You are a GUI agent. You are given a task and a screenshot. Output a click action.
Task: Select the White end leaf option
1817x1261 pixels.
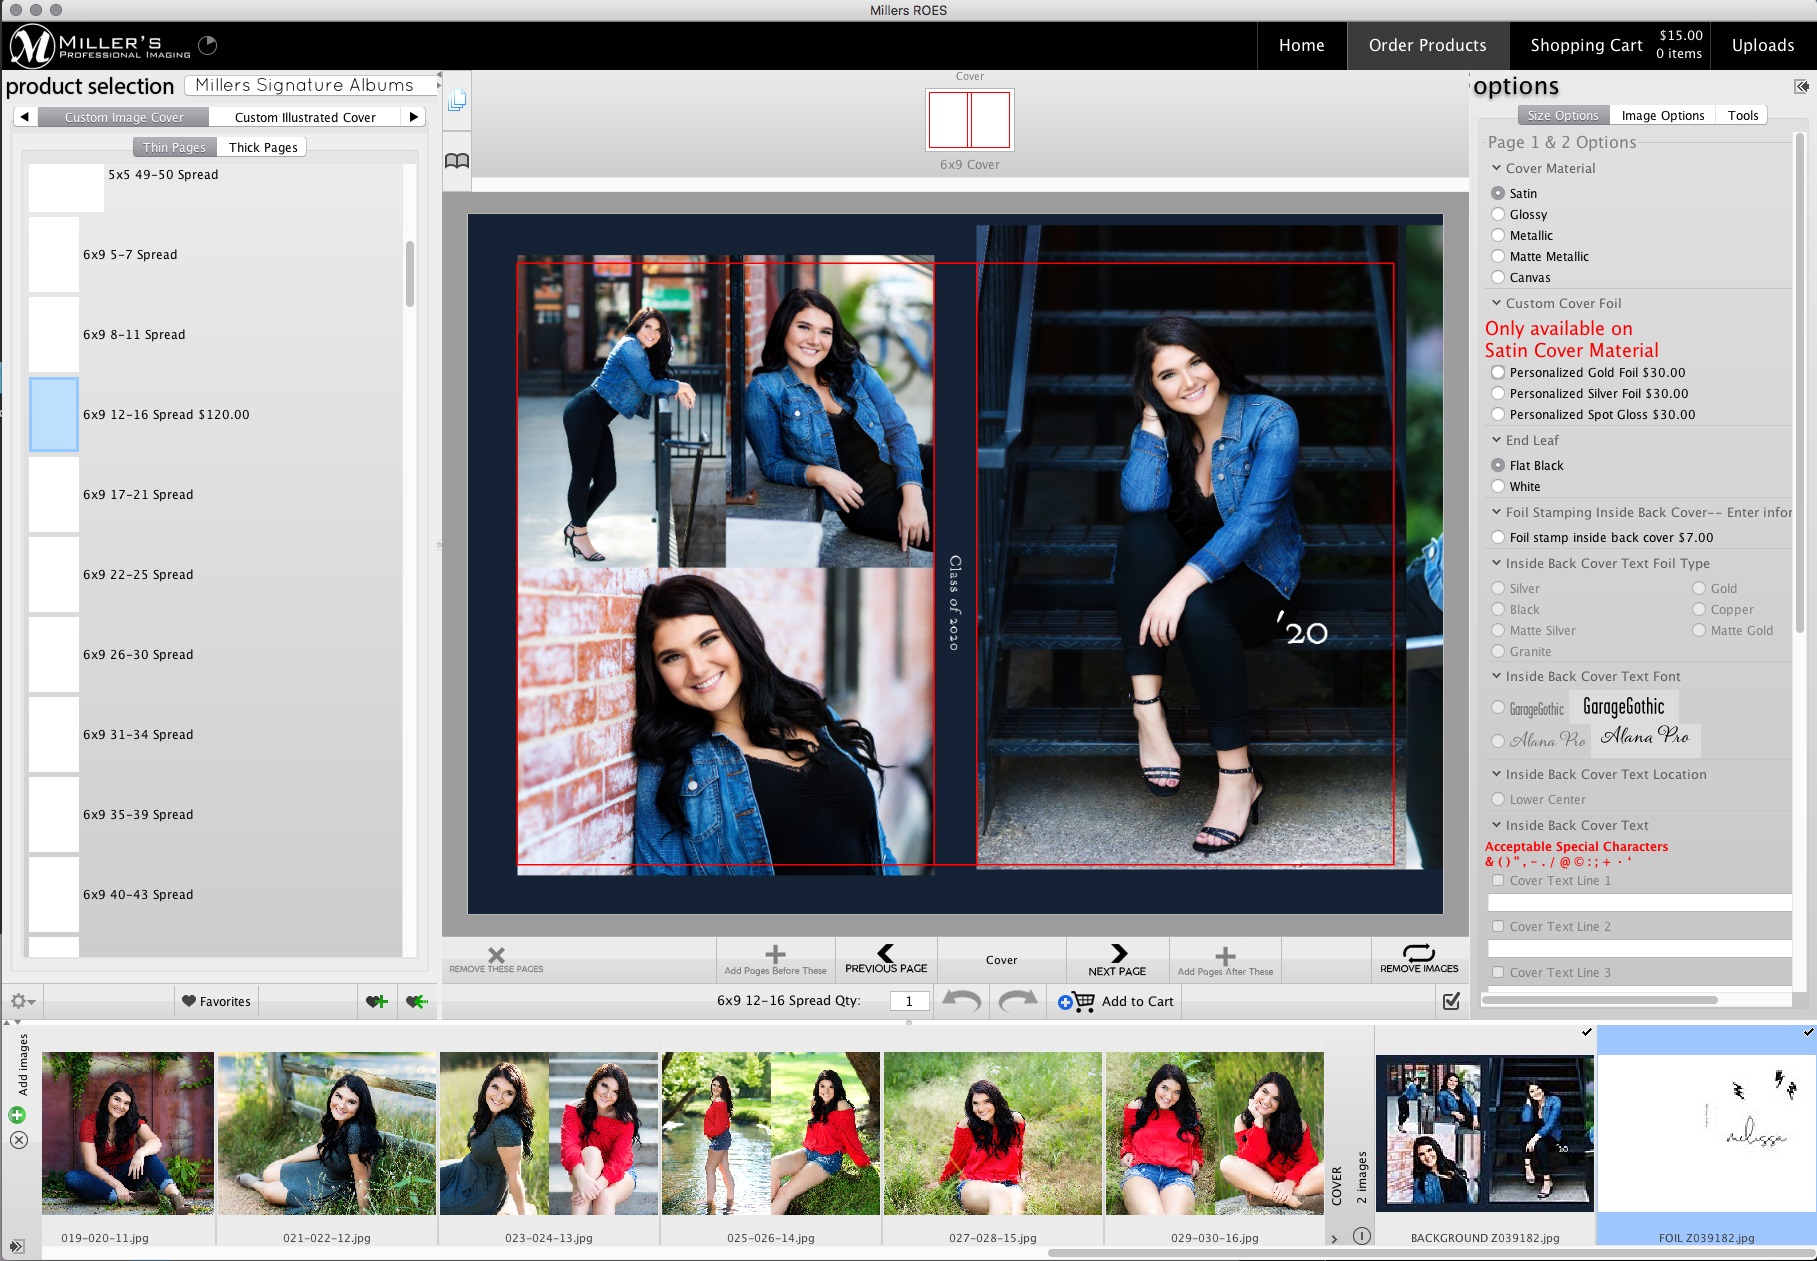tap(1497, 487)
